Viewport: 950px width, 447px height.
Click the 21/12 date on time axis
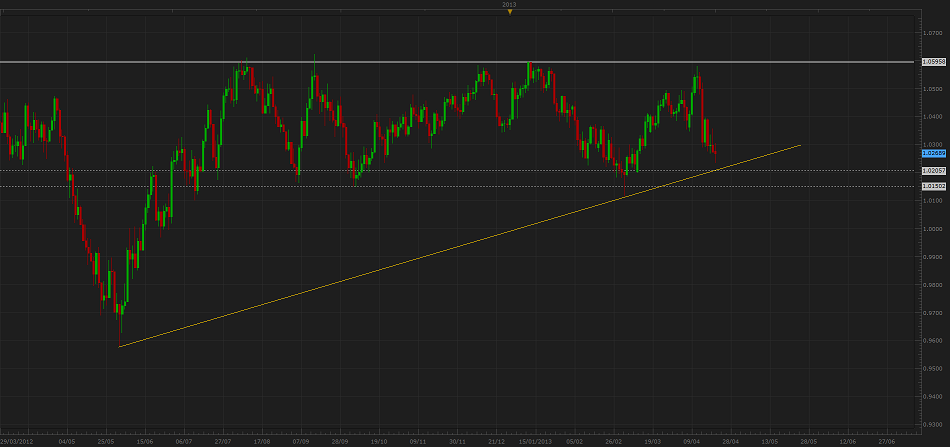[497, 440]
